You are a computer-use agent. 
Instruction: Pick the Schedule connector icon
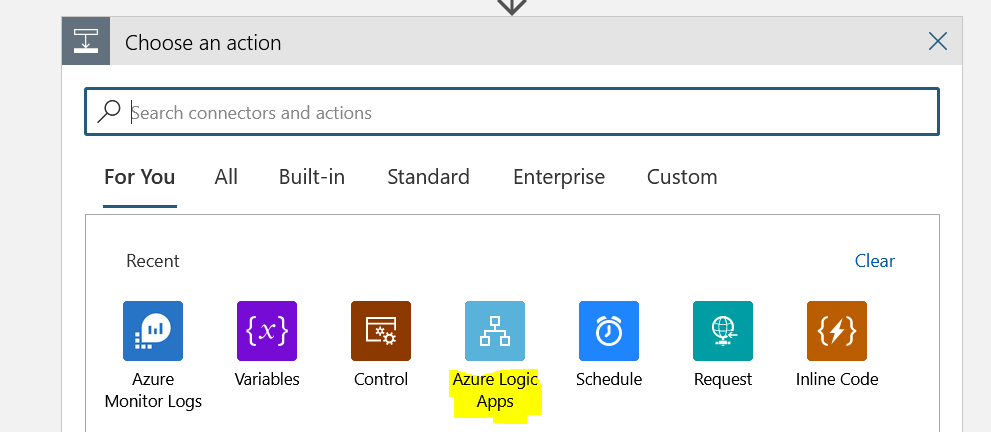coord(609,331)
